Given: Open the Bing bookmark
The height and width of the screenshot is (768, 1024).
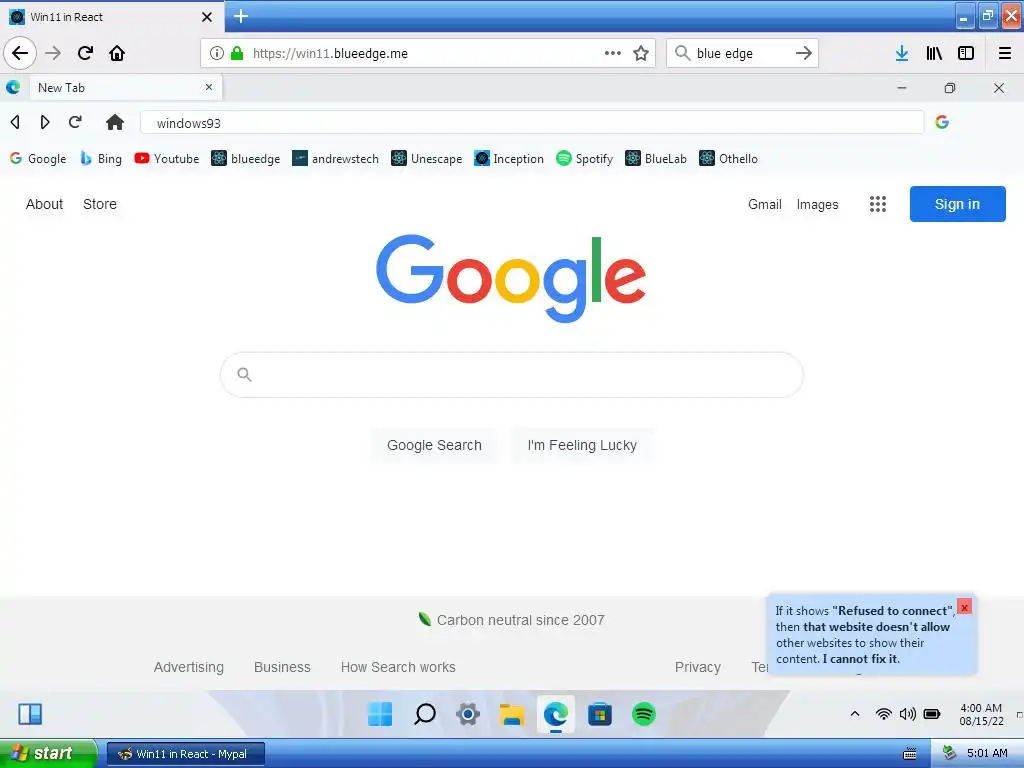Looking at the screenshot, I should tap(101, 159).
